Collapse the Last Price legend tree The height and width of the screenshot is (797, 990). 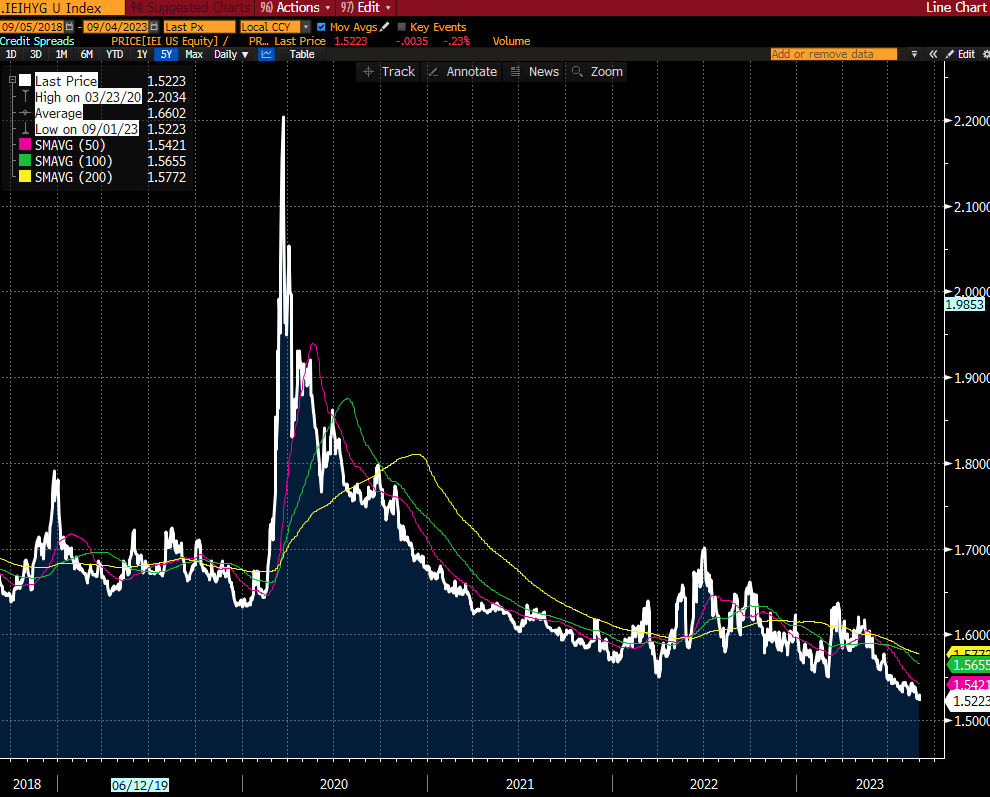coord(11,81)
